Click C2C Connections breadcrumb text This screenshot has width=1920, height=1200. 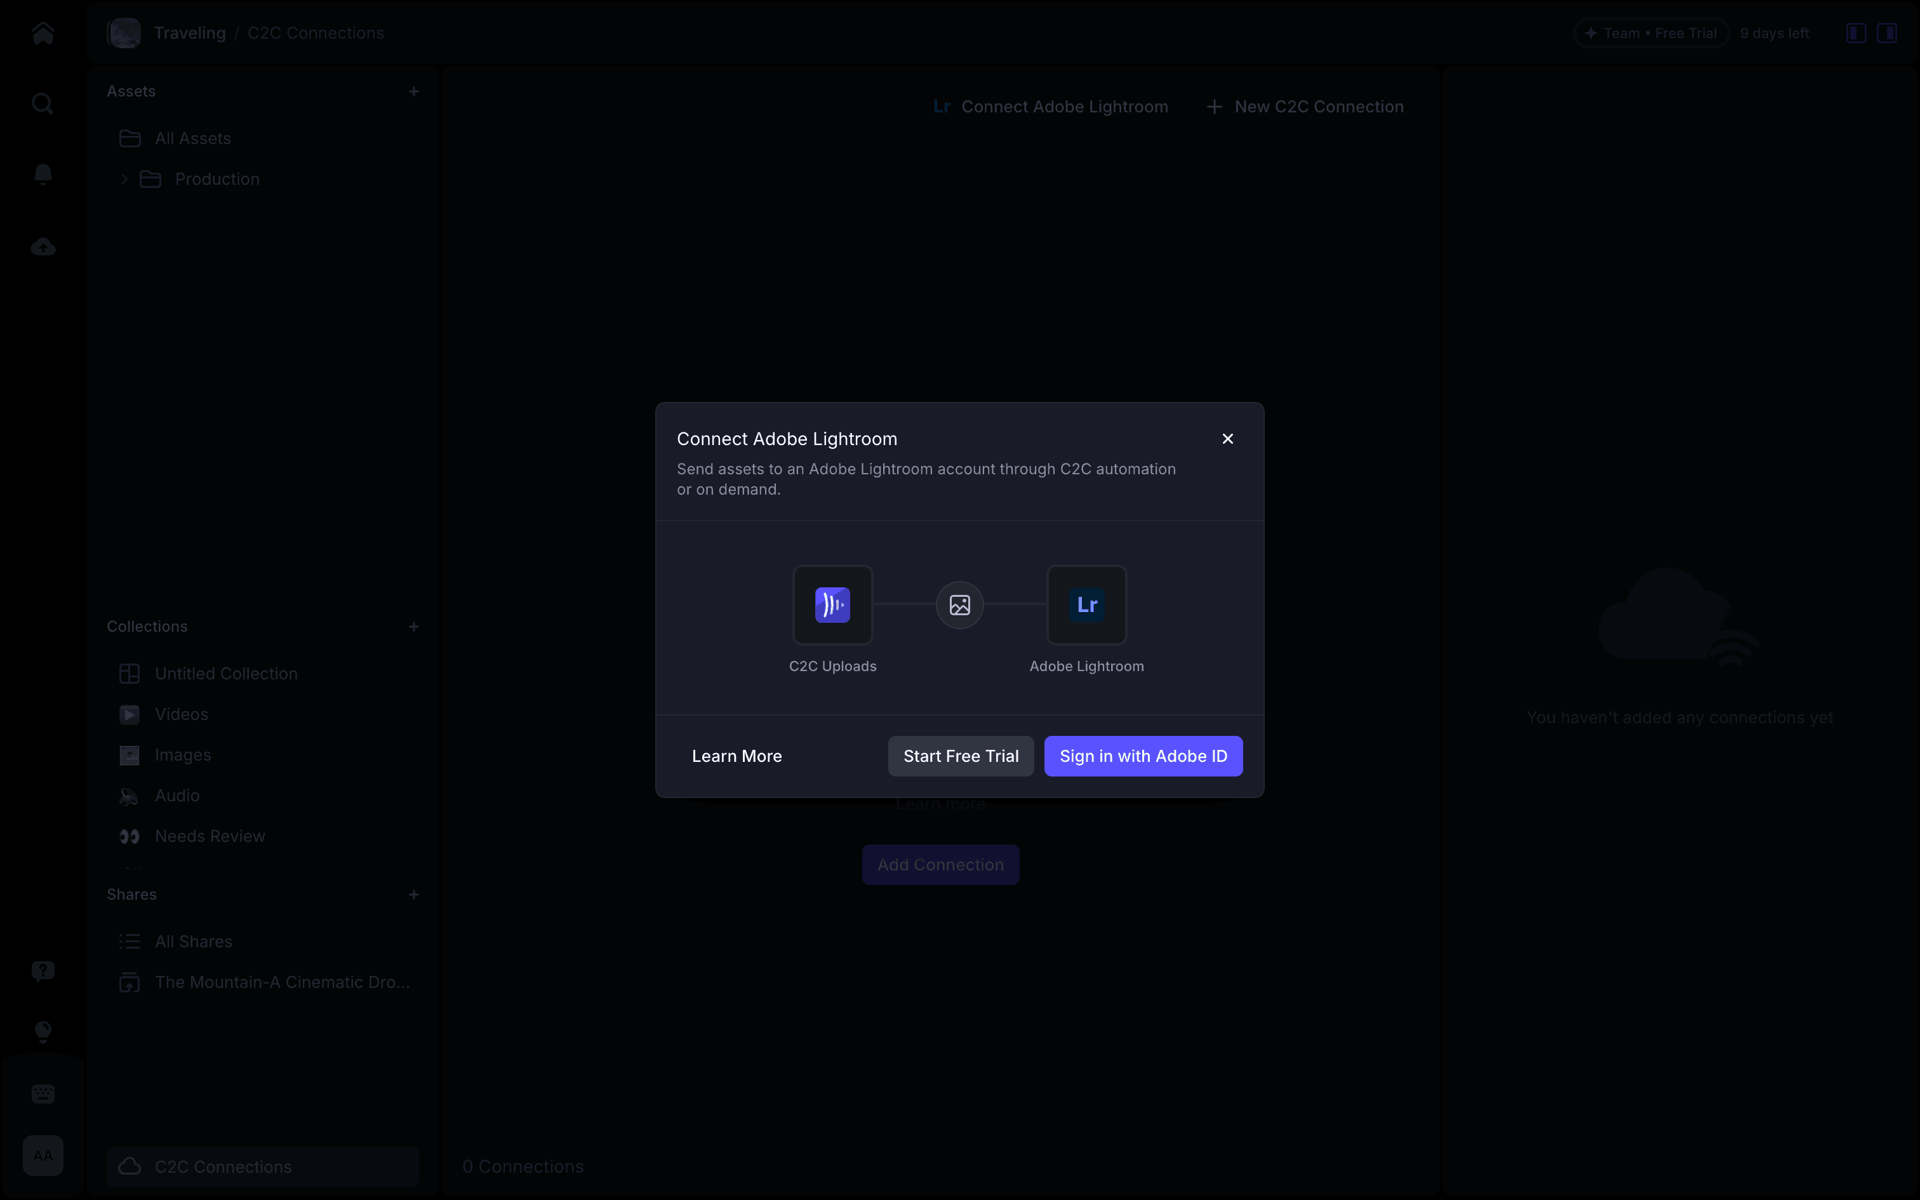click(x=316, y=33)
